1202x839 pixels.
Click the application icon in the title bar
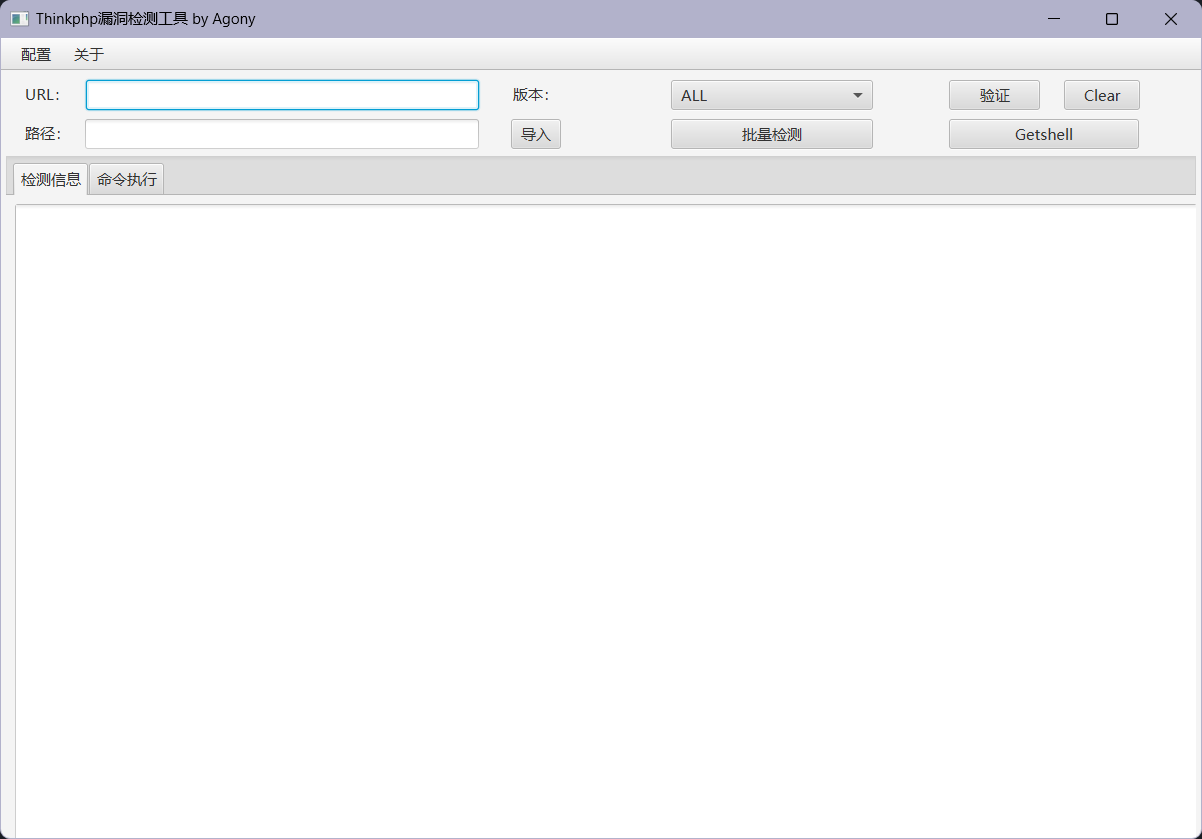point(20,19)
